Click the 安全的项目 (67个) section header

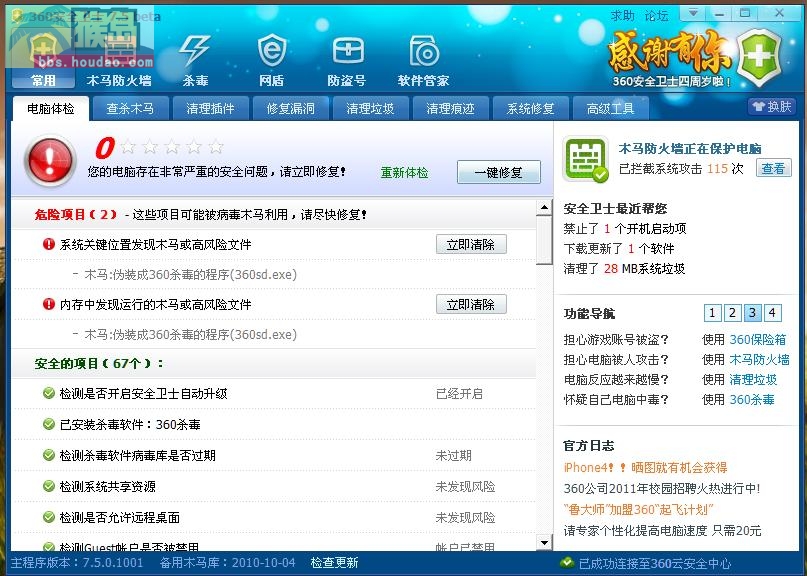pyautogui.click(x=274, y=363)
